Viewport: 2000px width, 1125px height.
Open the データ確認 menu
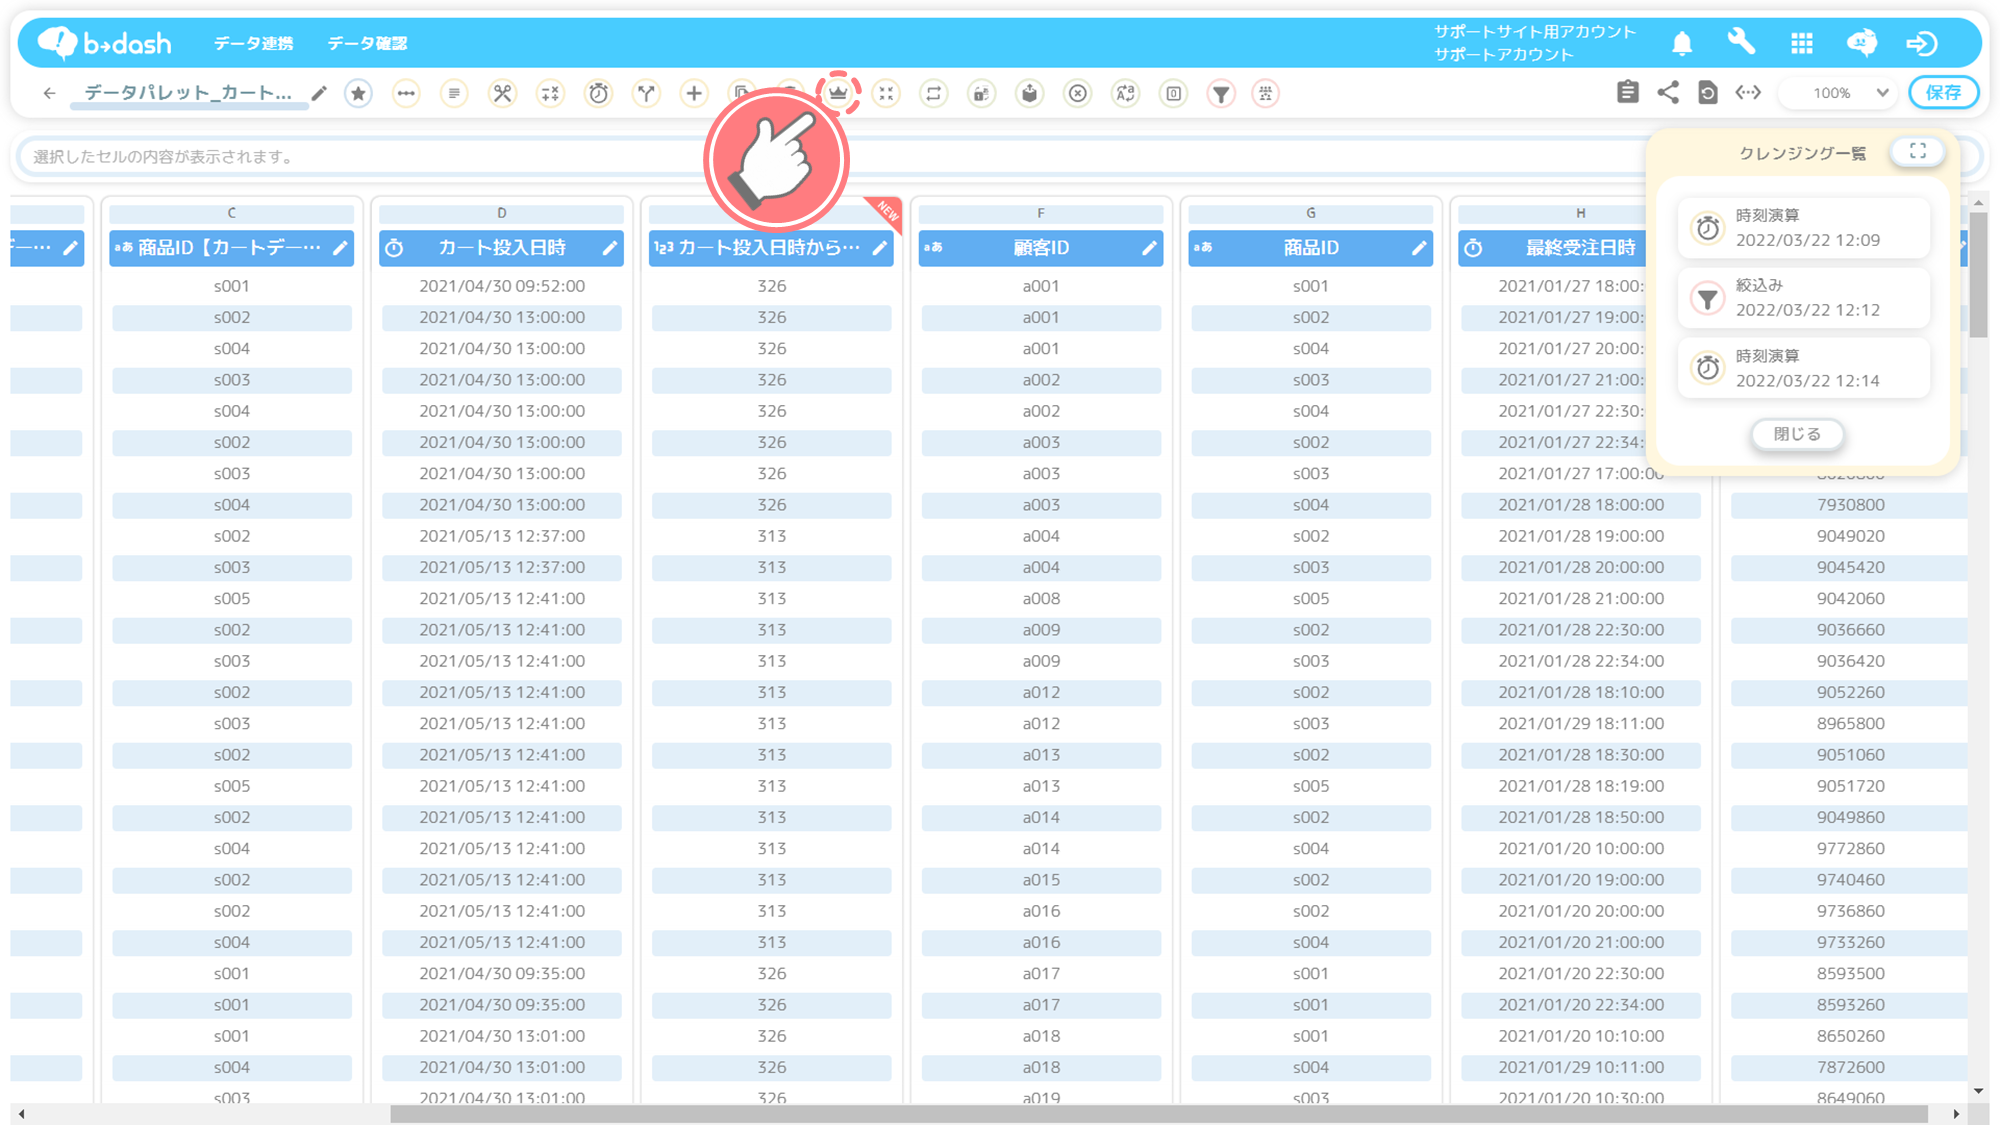coord(367,43)
